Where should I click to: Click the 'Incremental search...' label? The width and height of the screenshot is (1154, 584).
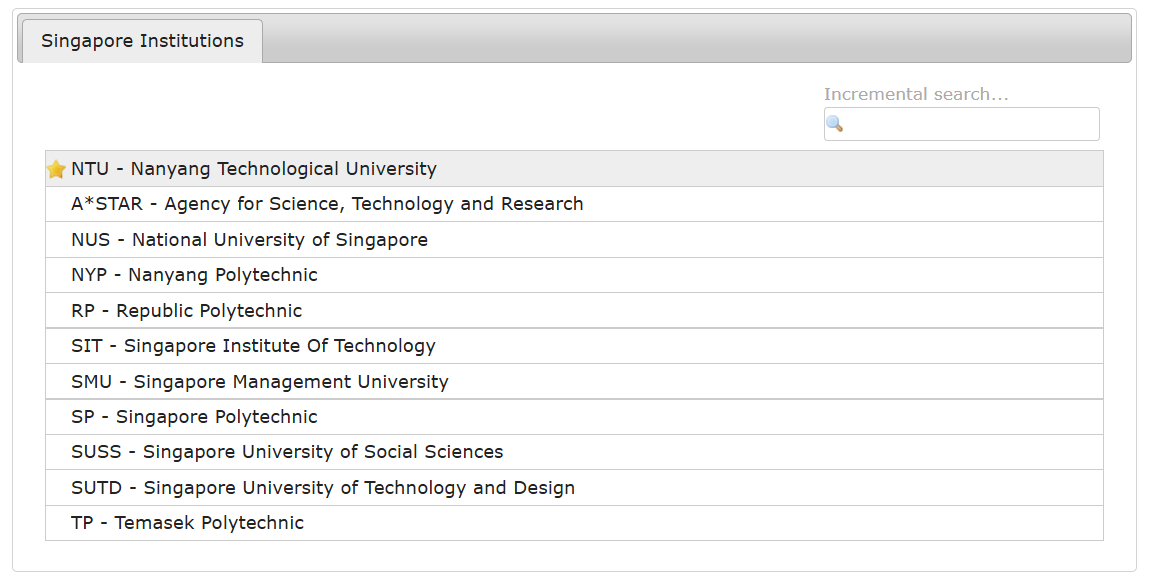(x=916, y=94)
